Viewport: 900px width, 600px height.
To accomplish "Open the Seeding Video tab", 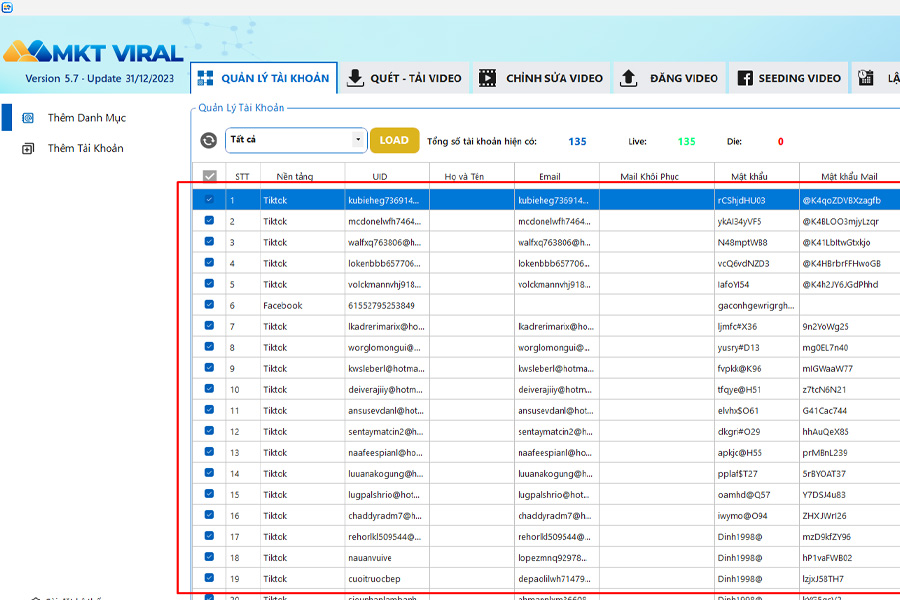I will coord(790,78).
